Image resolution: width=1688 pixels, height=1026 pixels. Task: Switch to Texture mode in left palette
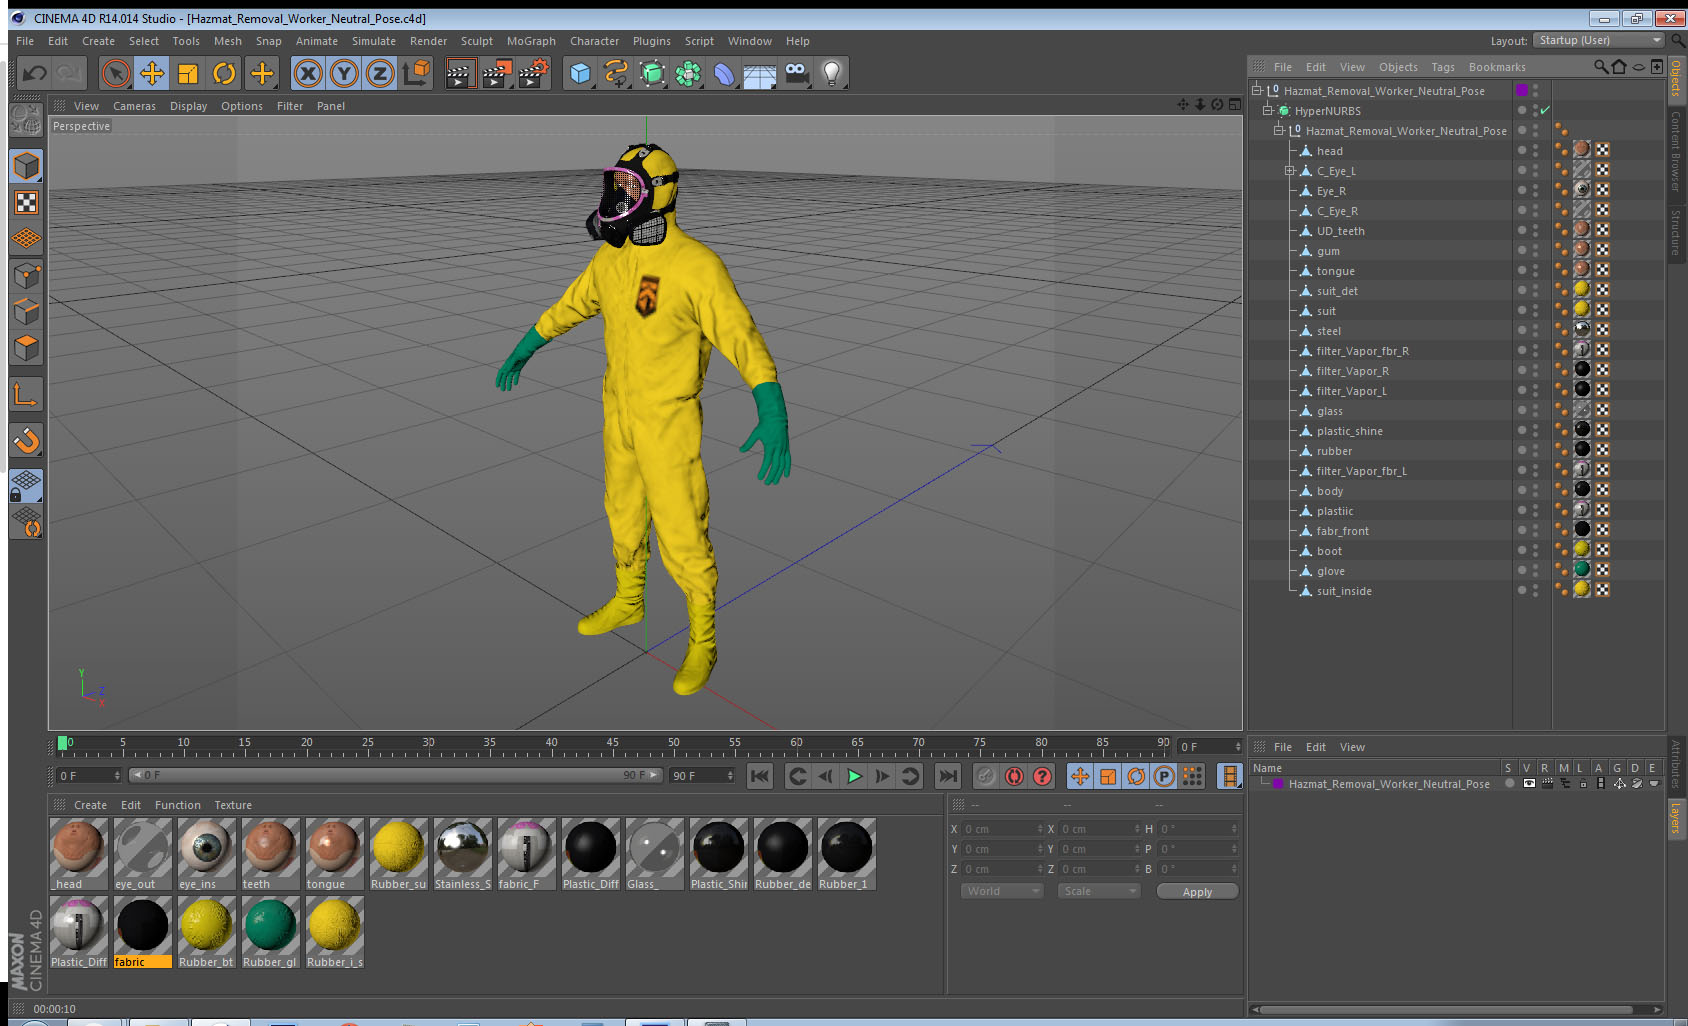tap(26, 203)
